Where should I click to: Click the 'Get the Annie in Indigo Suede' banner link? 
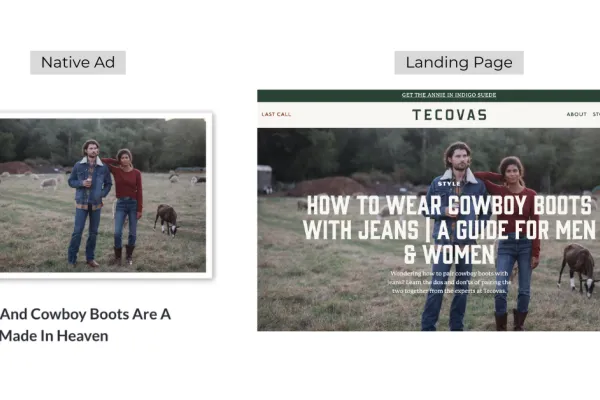pyautogui.click(x=449, y=95)
